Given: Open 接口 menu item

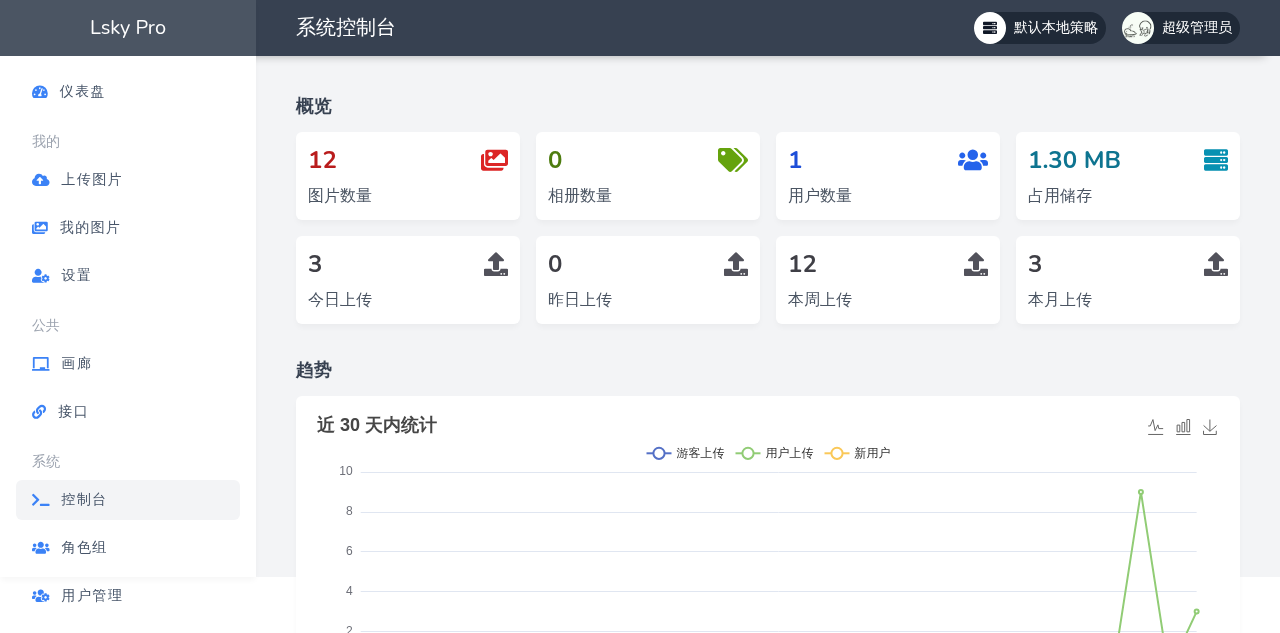Looking at the screenshot, I should click(x=128, y=412).
